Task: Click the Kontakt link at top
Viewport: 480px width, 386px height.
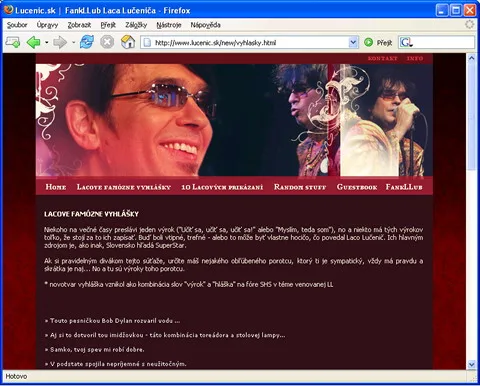Action: tap(382, 58)
